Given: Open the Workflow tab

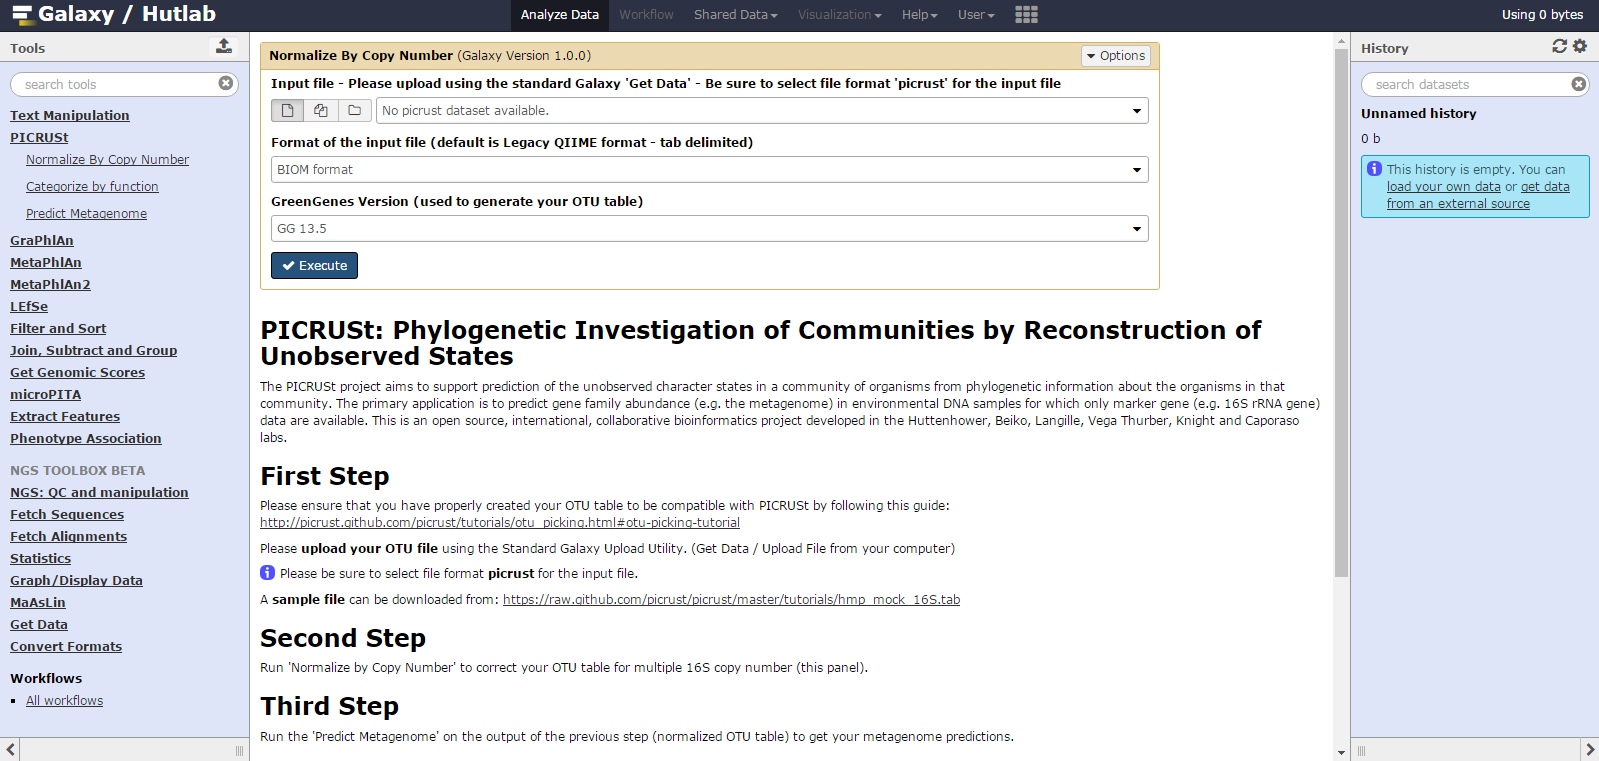Looking at the screenshot, I should 646,15.
